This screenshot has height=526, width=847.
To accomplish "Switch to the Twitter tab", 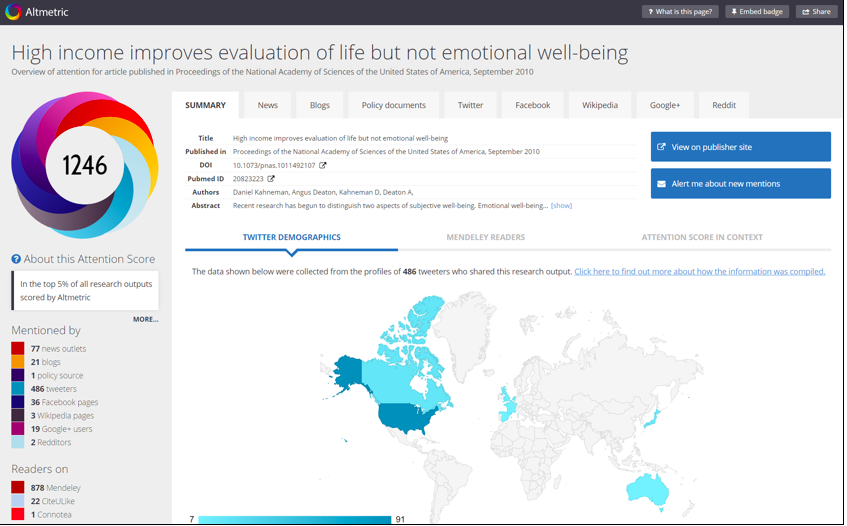I will [470, 105].
